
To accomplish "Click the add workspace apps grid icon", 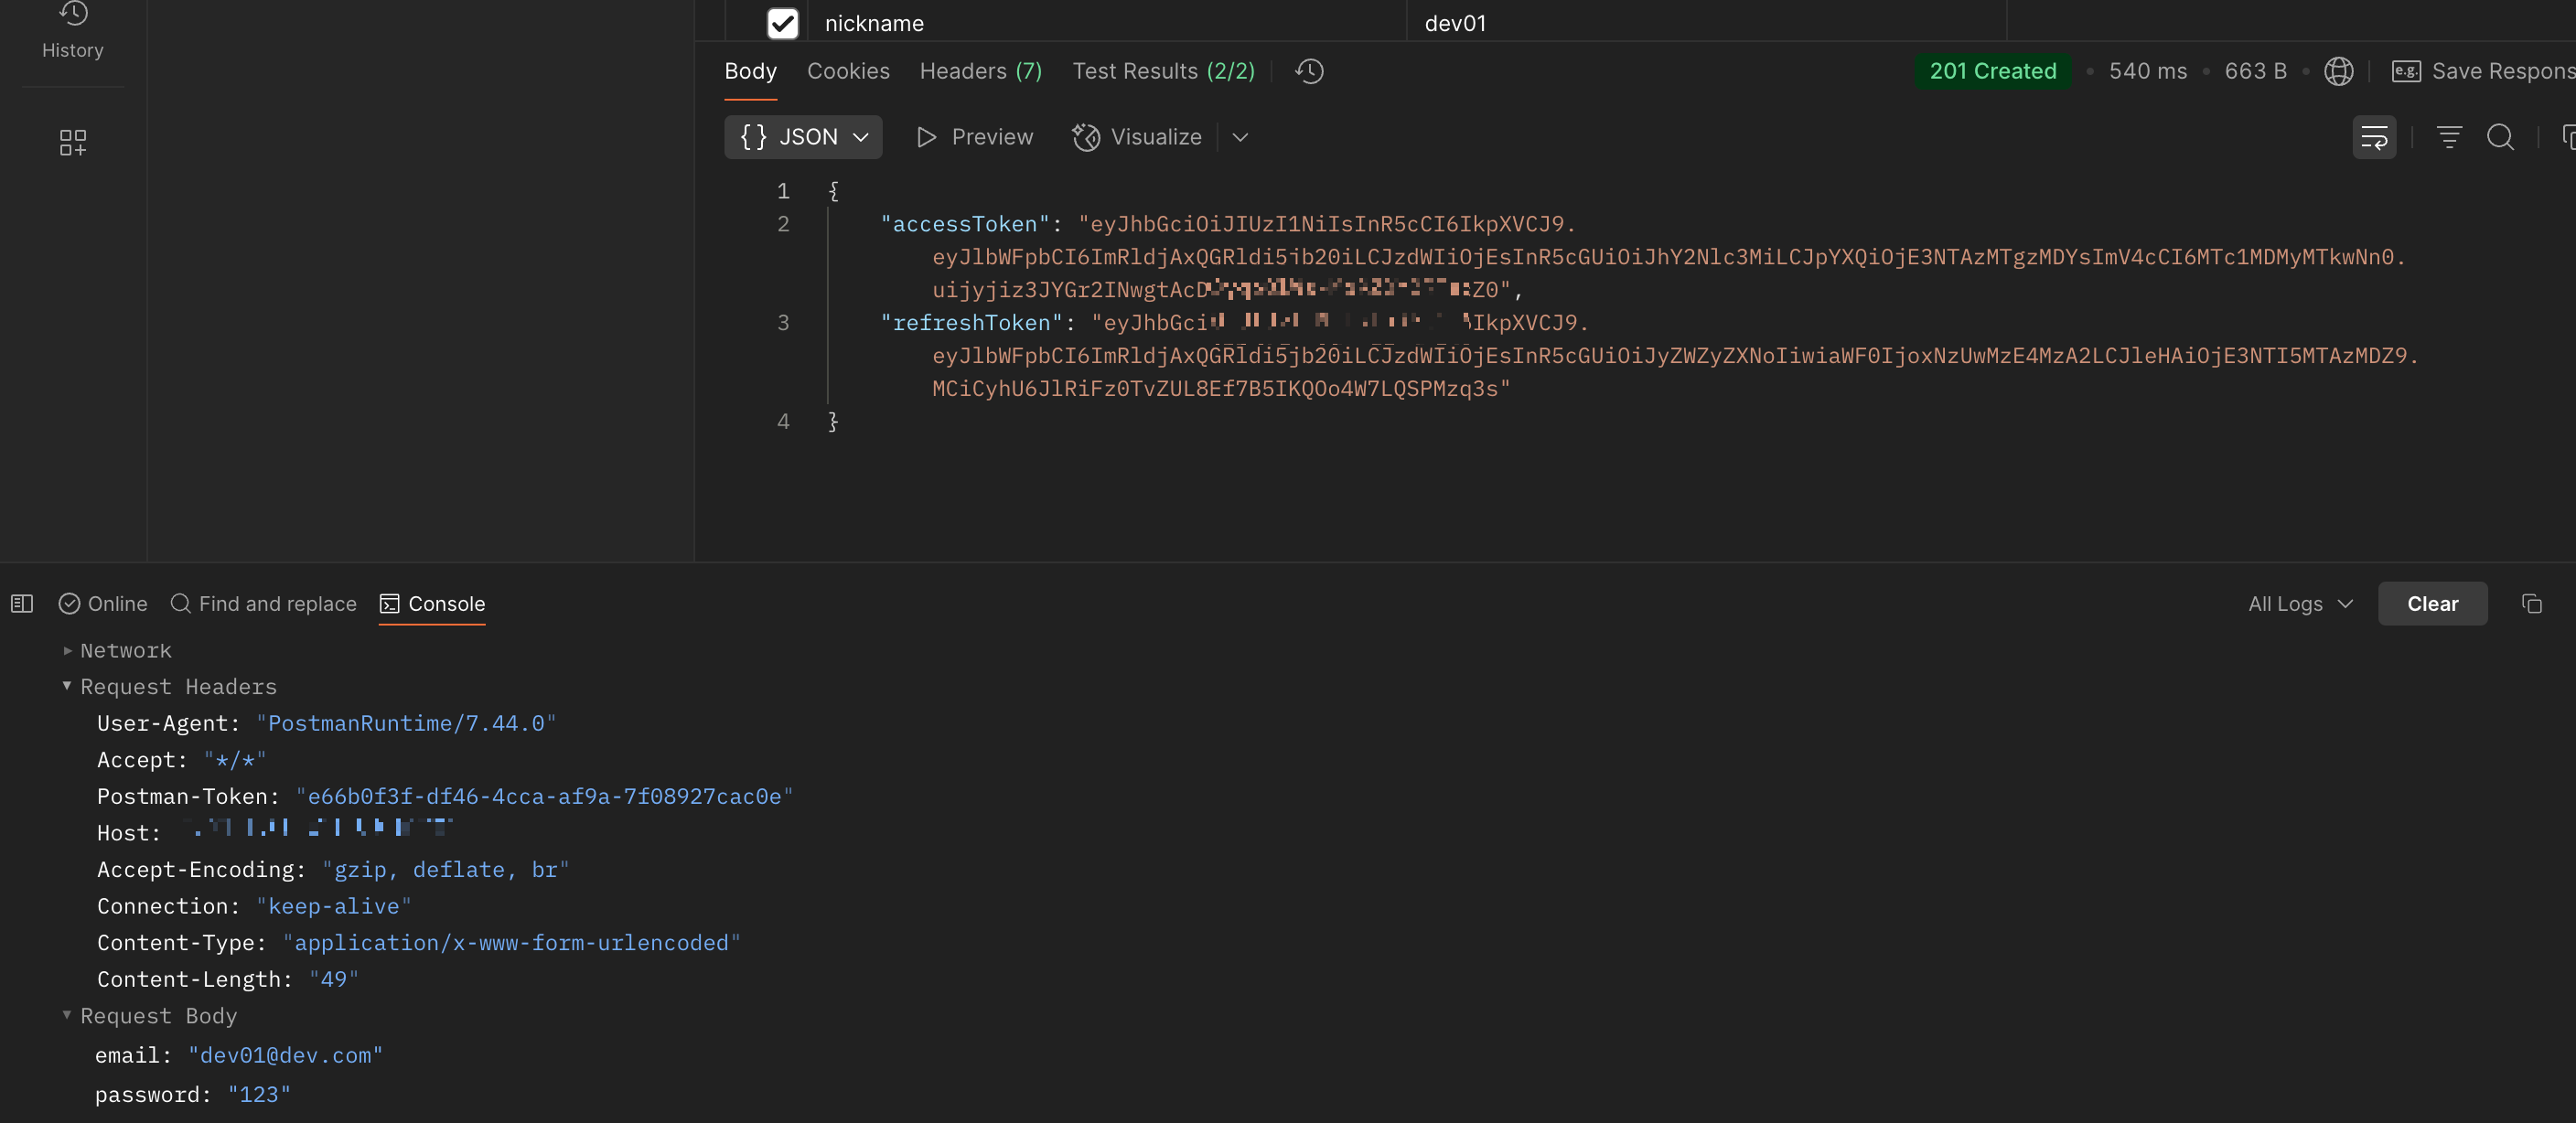I will point(72,142).
